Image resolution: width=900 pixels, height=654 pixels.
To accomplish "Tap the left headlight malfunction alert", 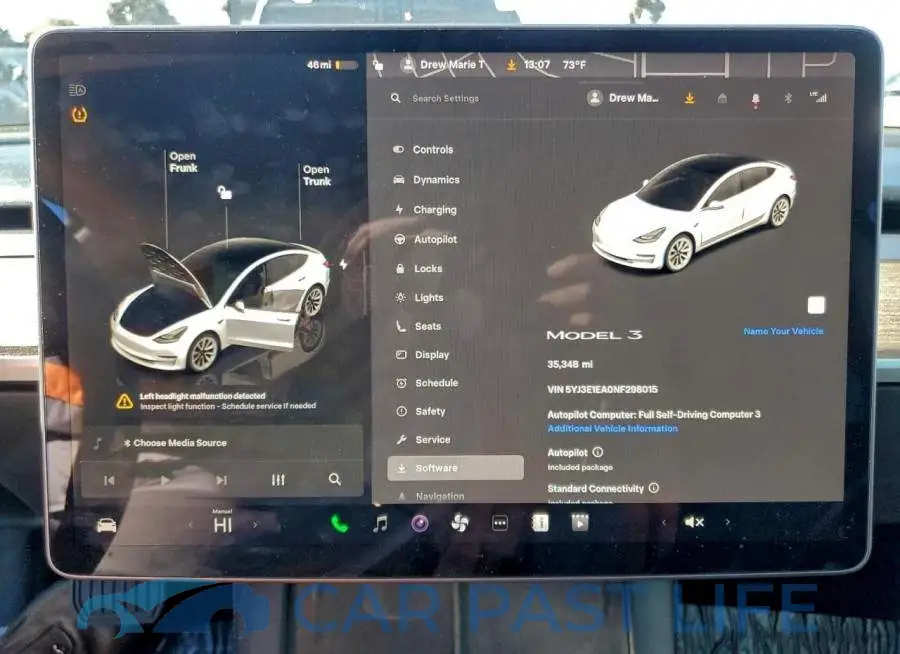I will [217, 401].
